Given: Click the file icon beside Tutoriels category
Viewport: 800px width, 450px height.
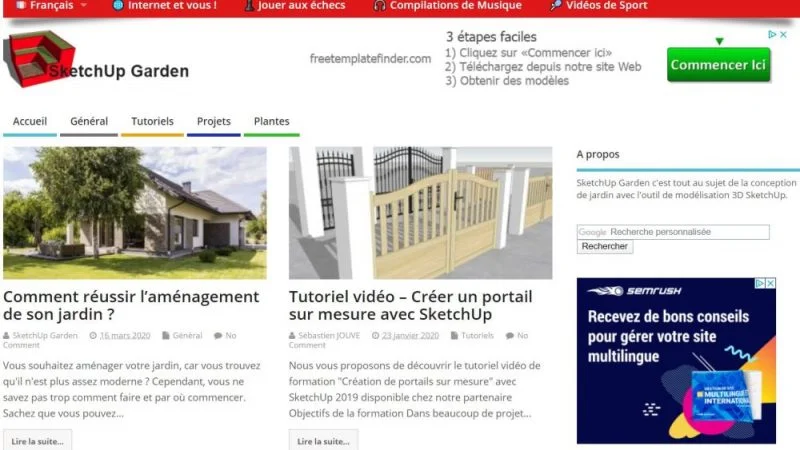Looking at the screenshot, I should tap(454, 336).
